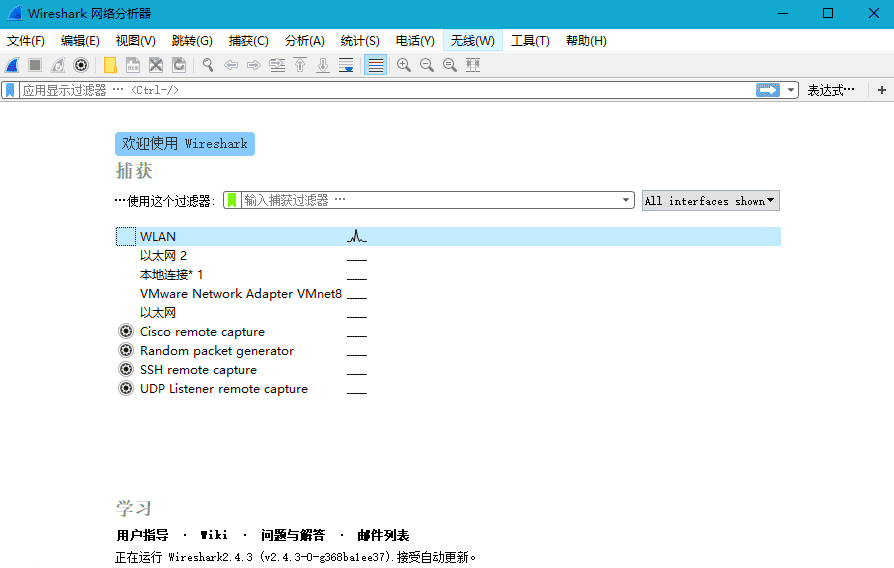Apply display filter with blue arrow
The width and height of the screenshot is (894, 568).
767,90
